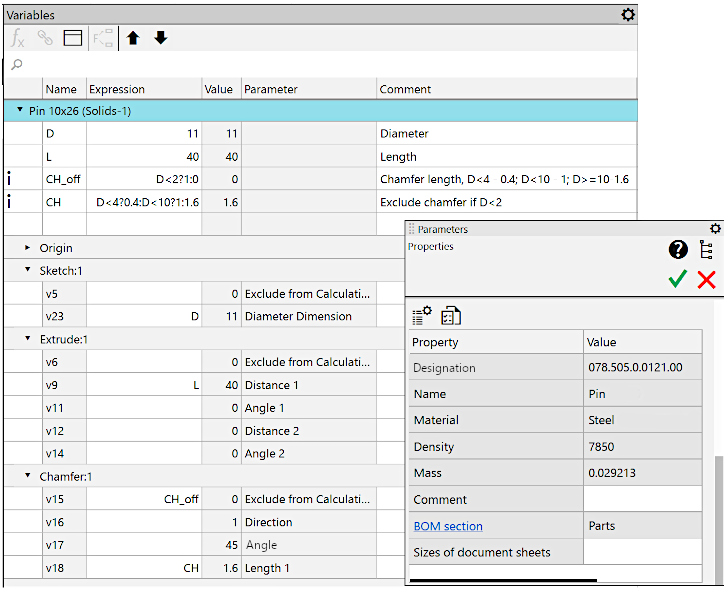
Task: Expand the Origin tree node
Action: click(x=28, y=248)
